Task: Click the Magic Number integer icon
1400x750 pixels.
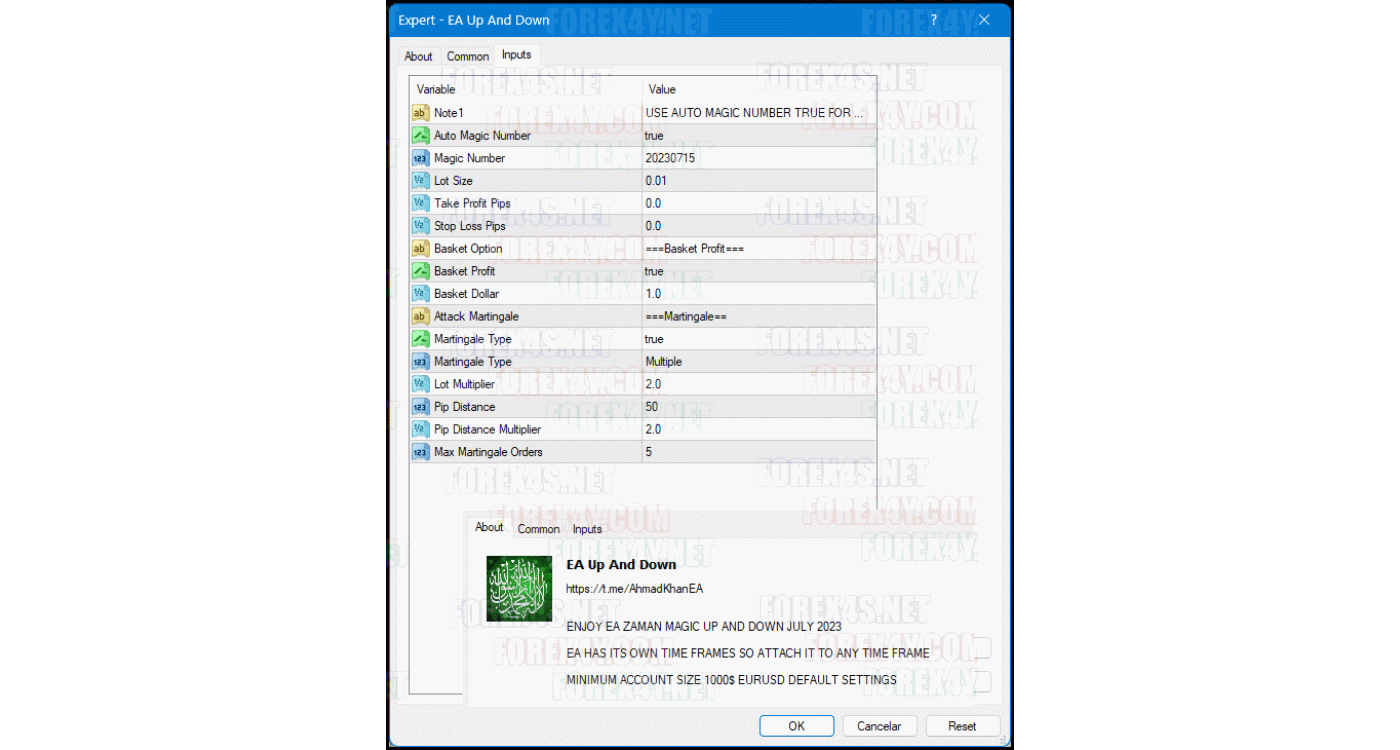Action: (420, 158)
